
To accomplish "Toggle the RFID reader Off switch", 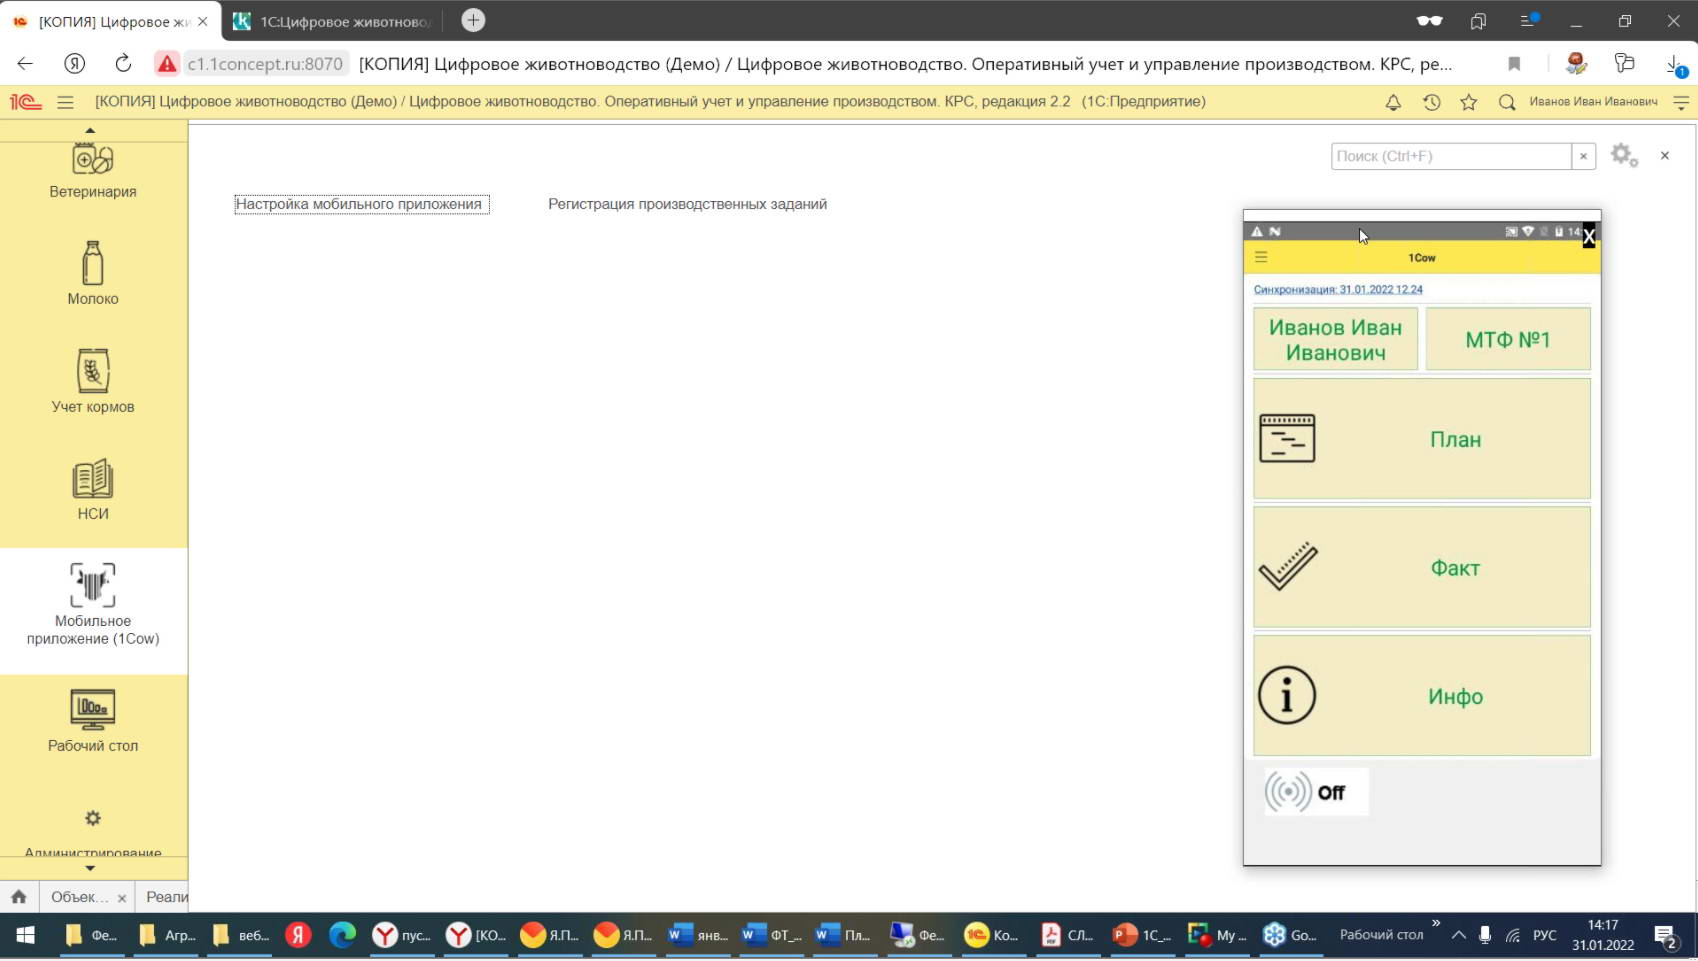I will point(1316,792).
